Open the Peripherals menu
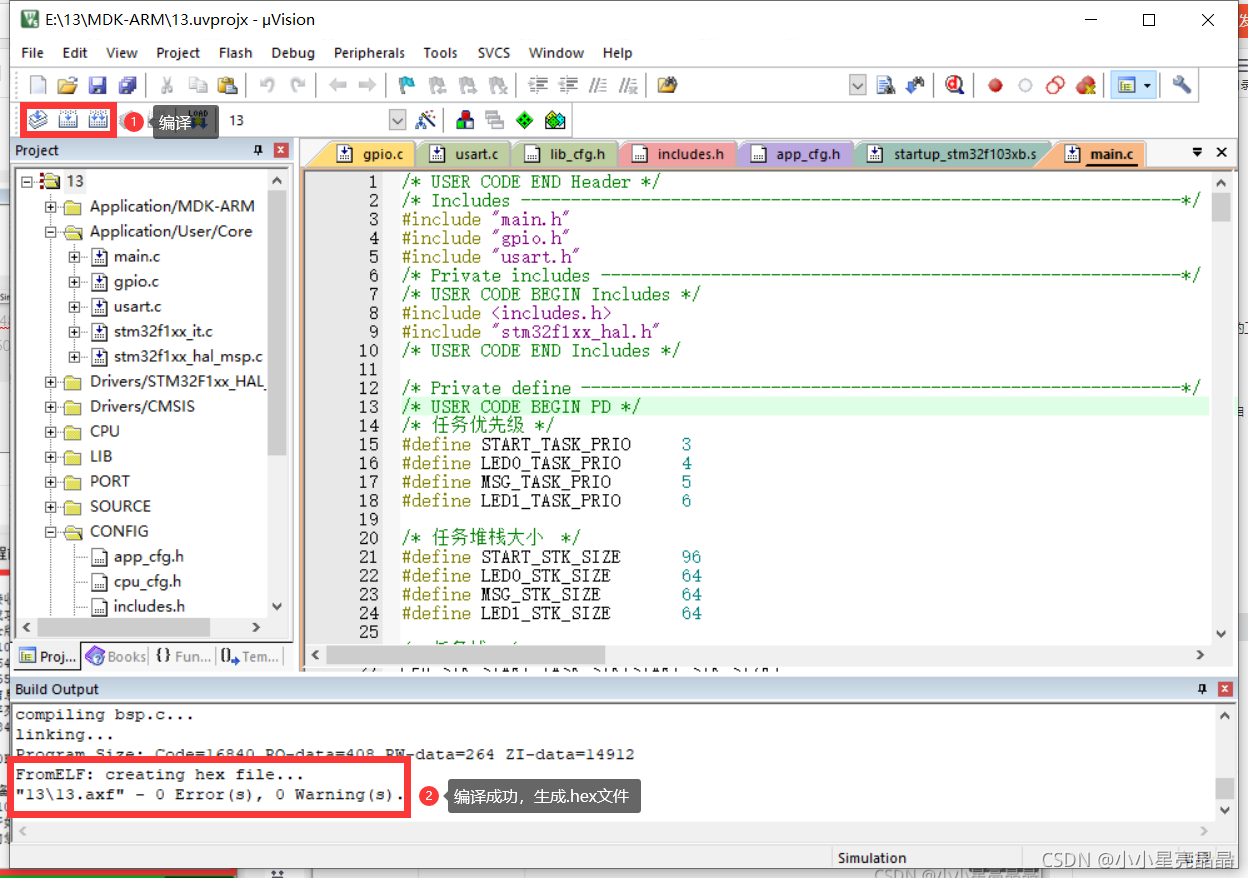 click(369, 53)
